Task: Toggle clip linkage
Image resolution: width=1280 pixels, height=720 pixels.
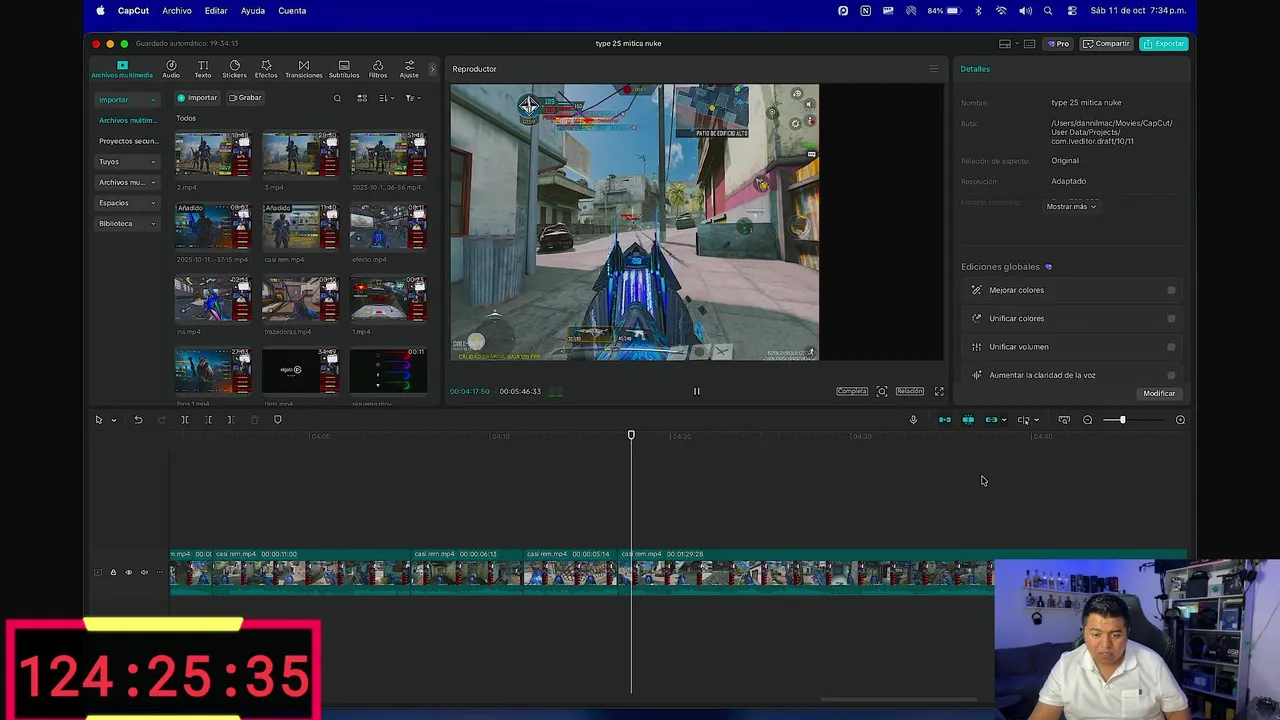Action: (x=991, y=420)
